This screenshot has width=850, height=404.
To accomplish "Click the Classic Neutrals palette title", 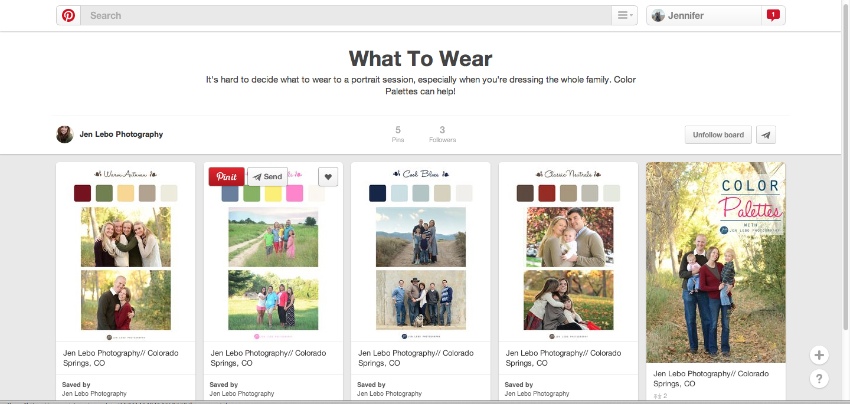I will click(x=568, y=174).
